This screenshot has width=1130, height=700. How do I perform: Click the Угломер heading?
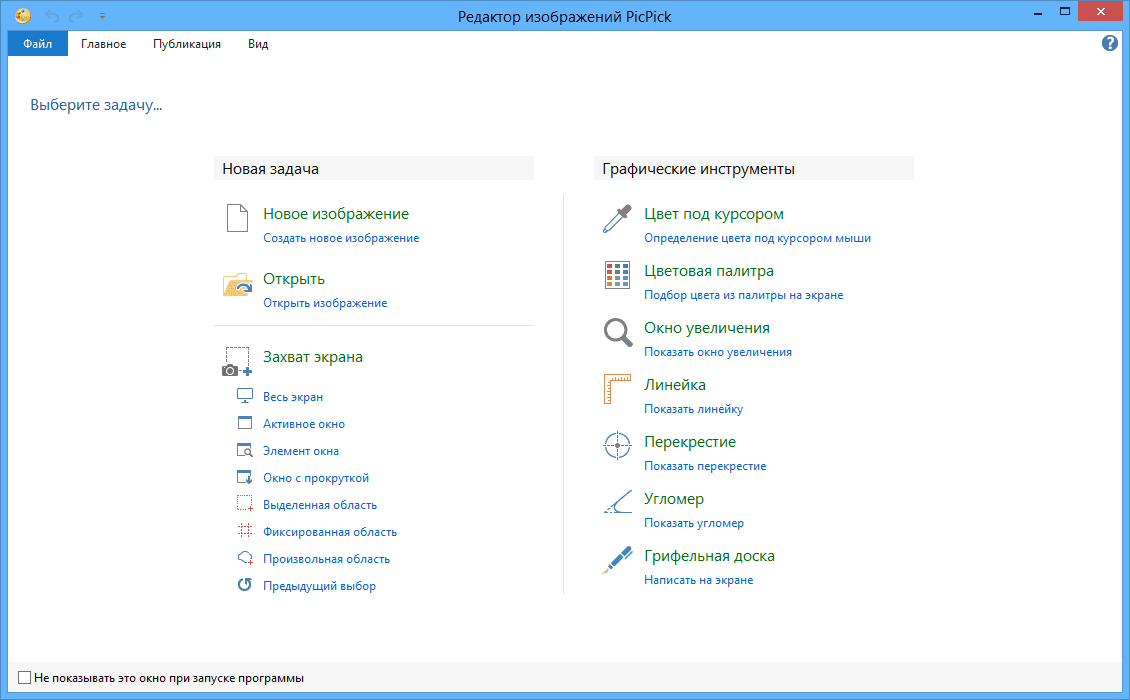pos(674,499)
